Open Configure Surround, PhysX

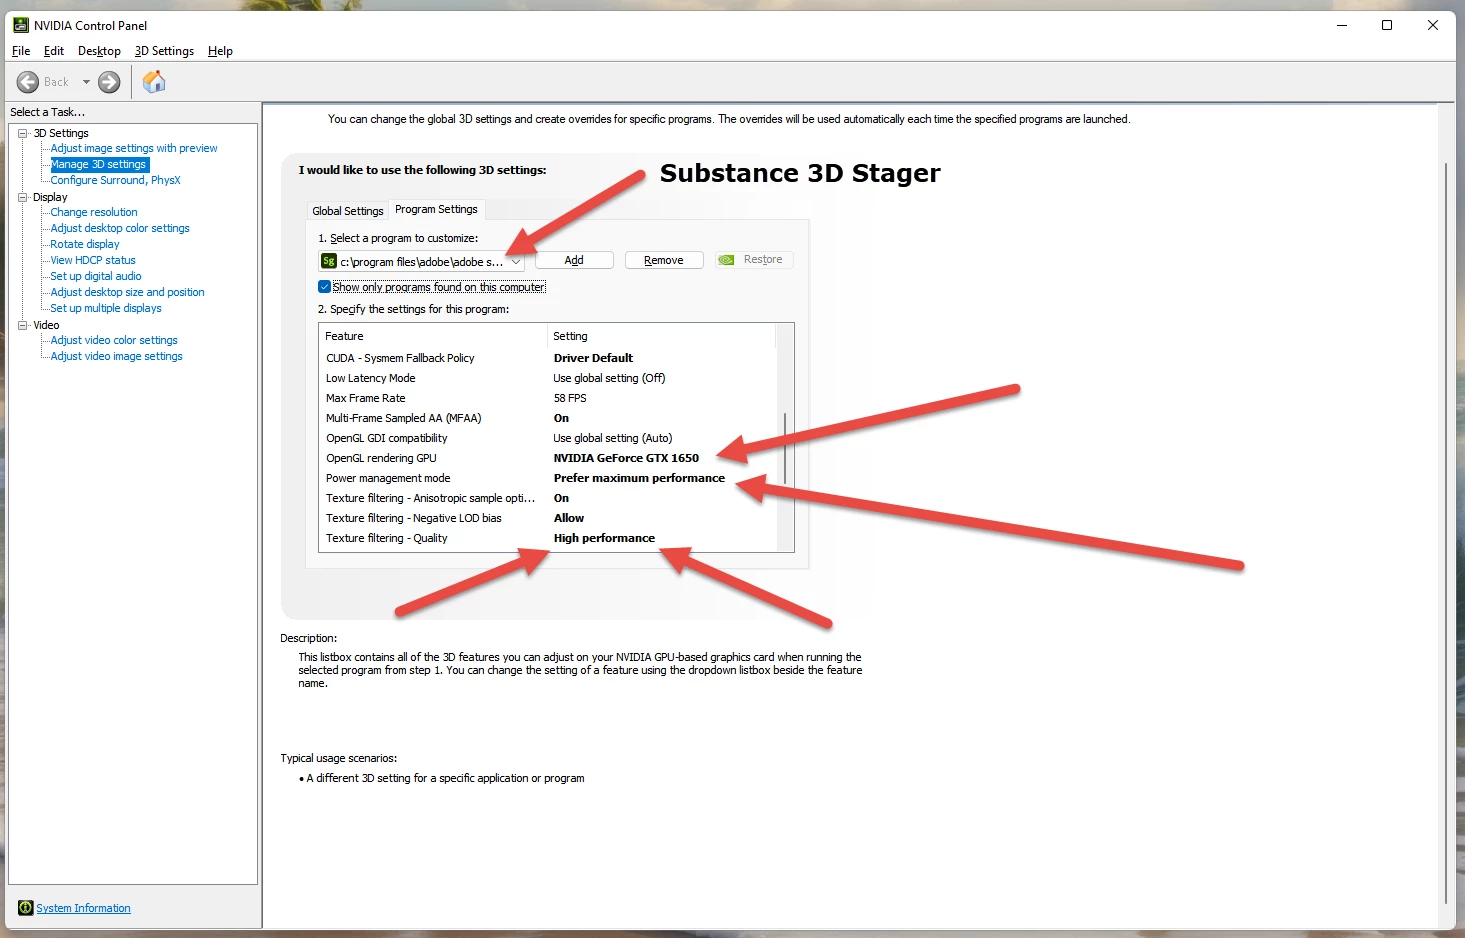(x=115, y=180)
